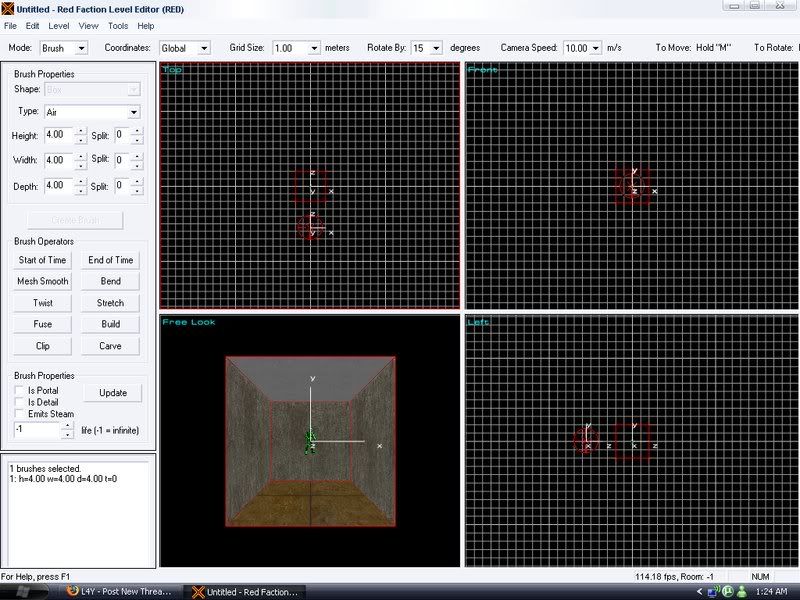This screenshot has width=800, height=600.
Task: Click the network icon in system tray
Action: coord(713,592)
